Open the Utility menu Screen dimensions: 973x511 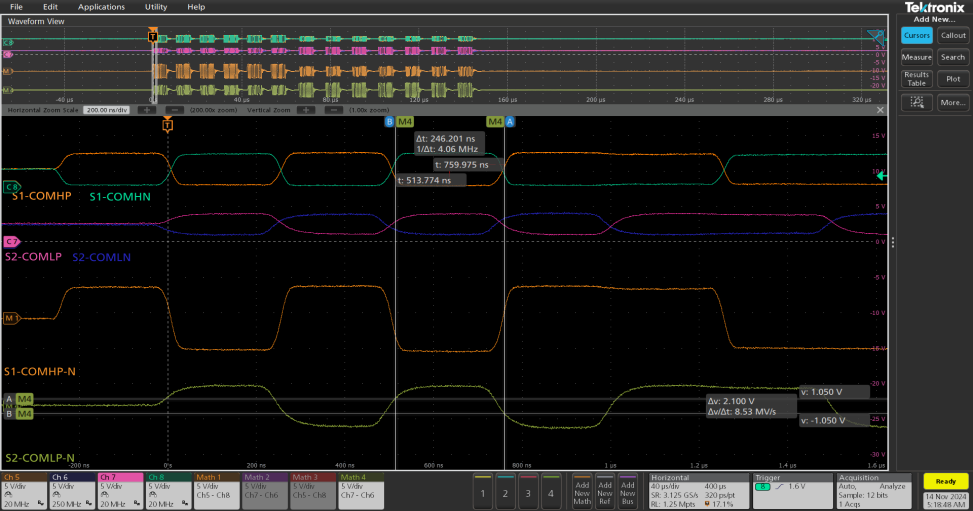(x=156, y=7)
